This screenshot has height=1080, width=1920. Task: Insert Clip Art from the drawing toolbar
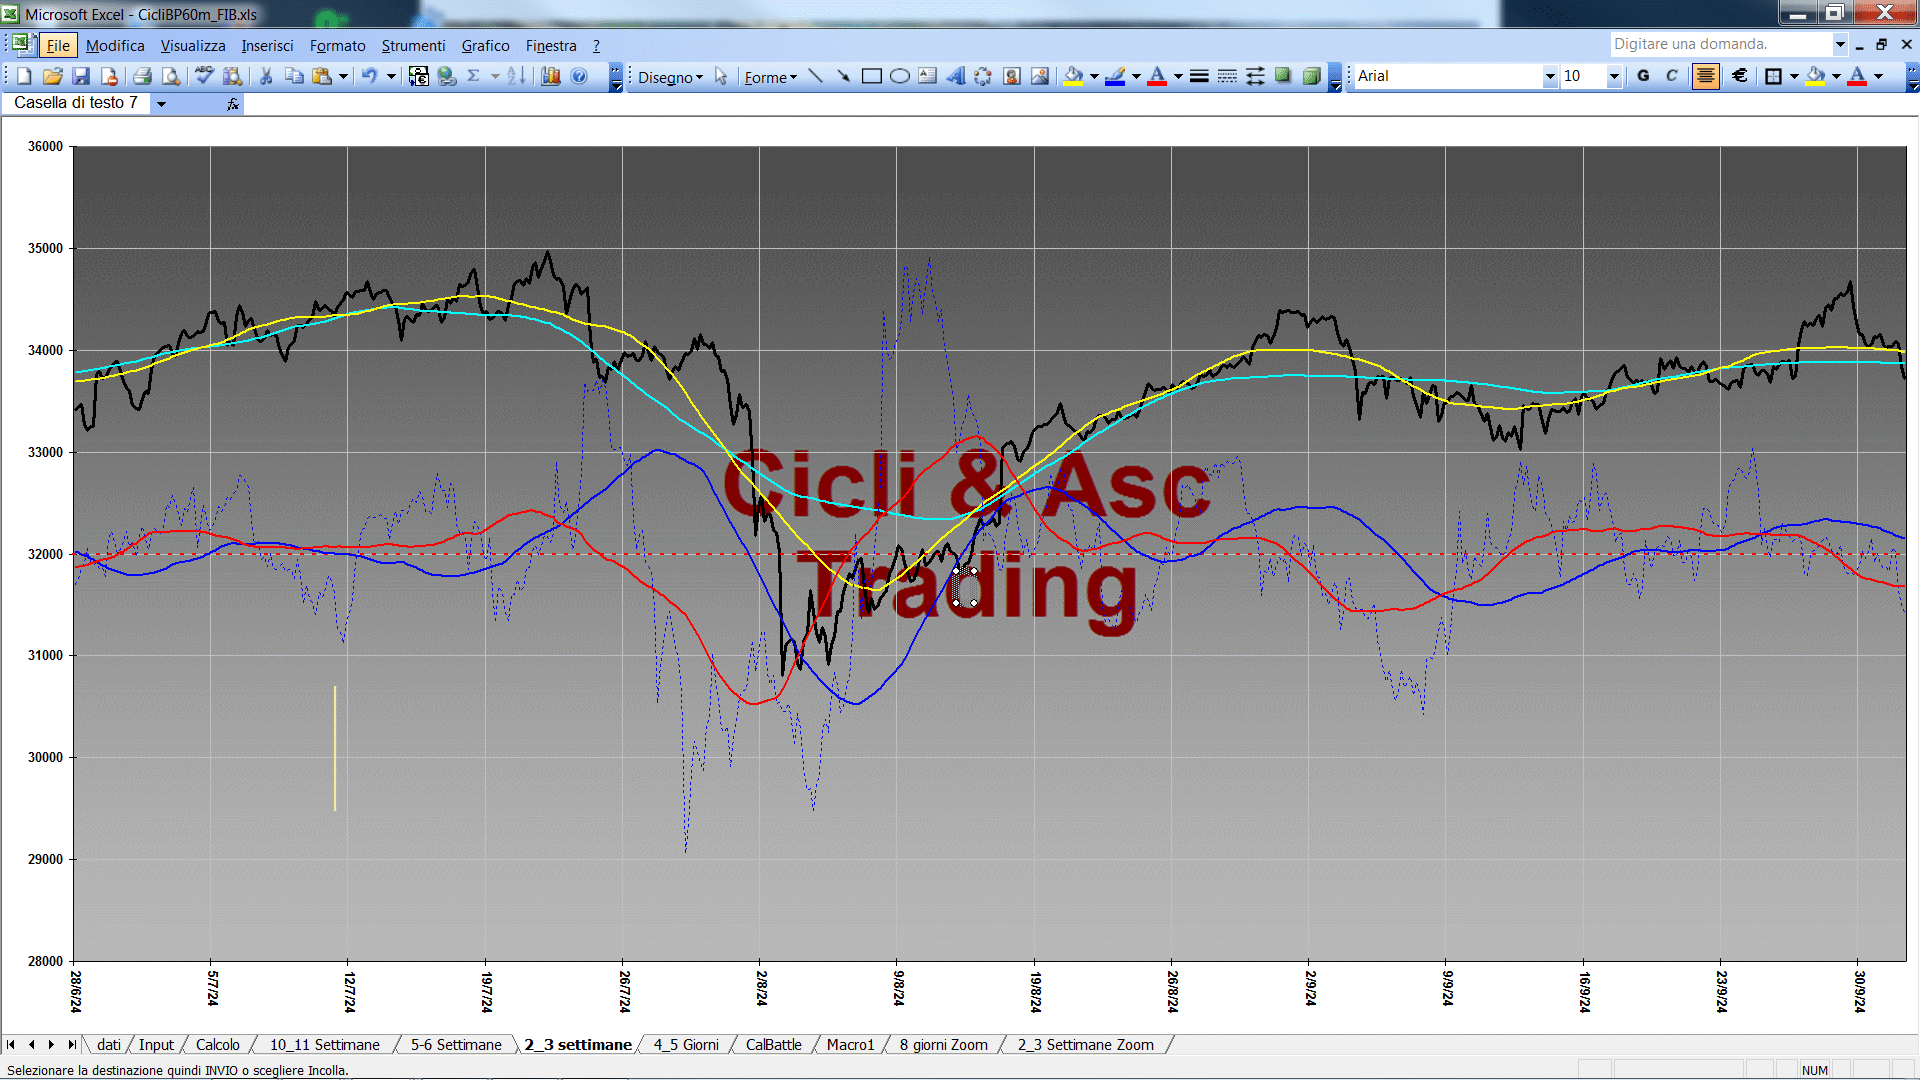1011,76
